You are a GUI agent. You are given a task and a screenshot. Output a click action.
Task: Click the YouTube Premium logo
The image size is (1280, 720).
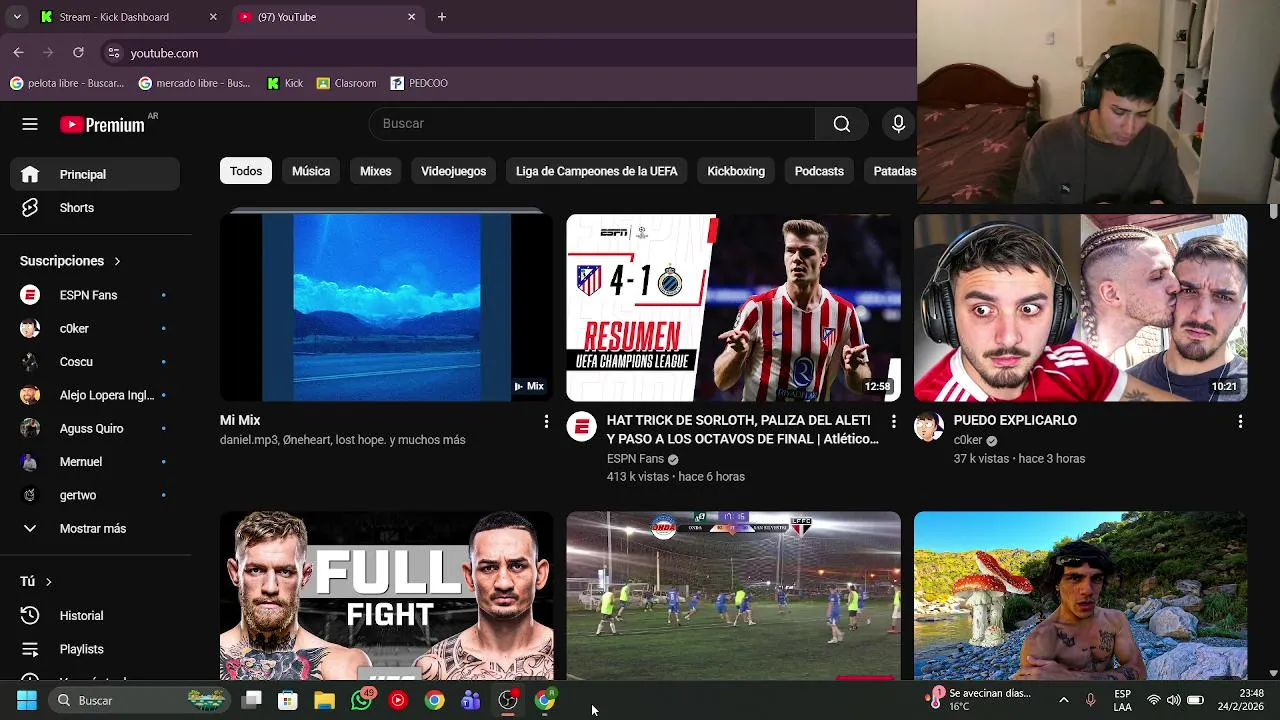102,124
